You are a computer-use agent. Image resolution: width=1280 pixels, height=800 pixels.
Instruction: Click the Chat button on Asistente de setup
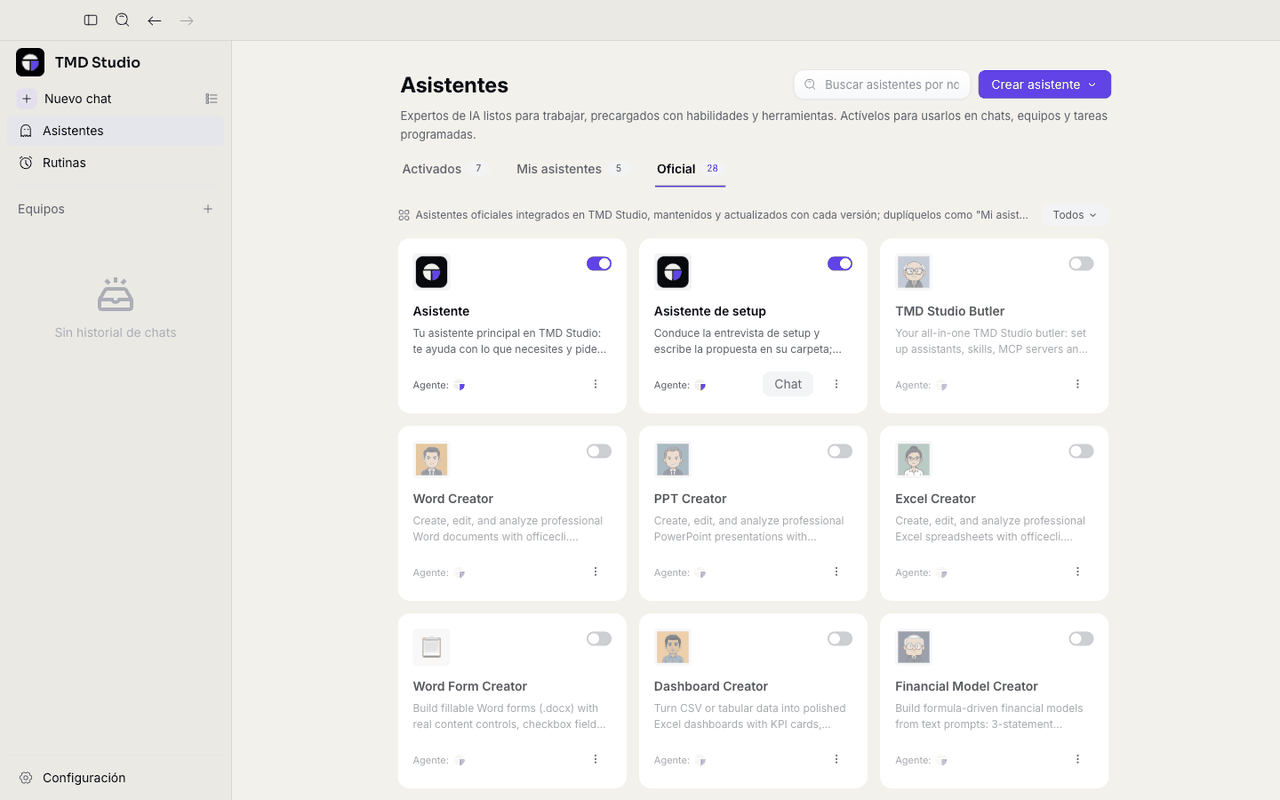[x=788, y=384]
